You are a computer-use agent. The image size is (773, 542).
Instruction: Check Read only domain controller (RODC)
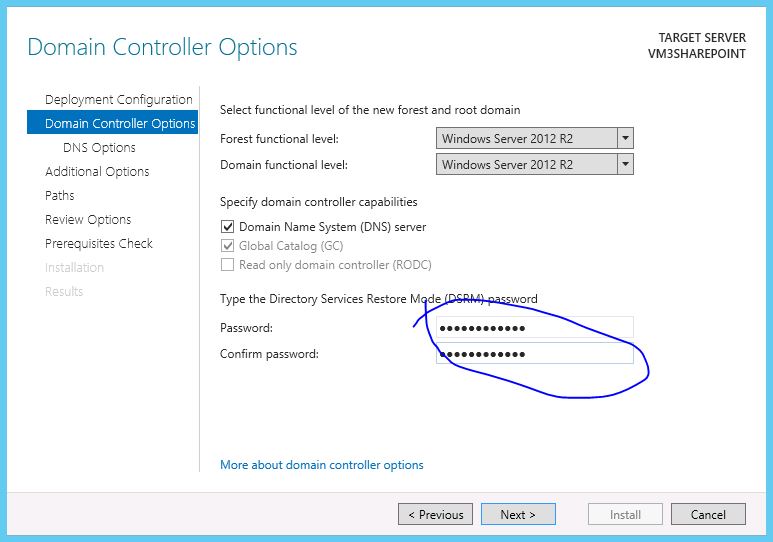click(227, 265)
